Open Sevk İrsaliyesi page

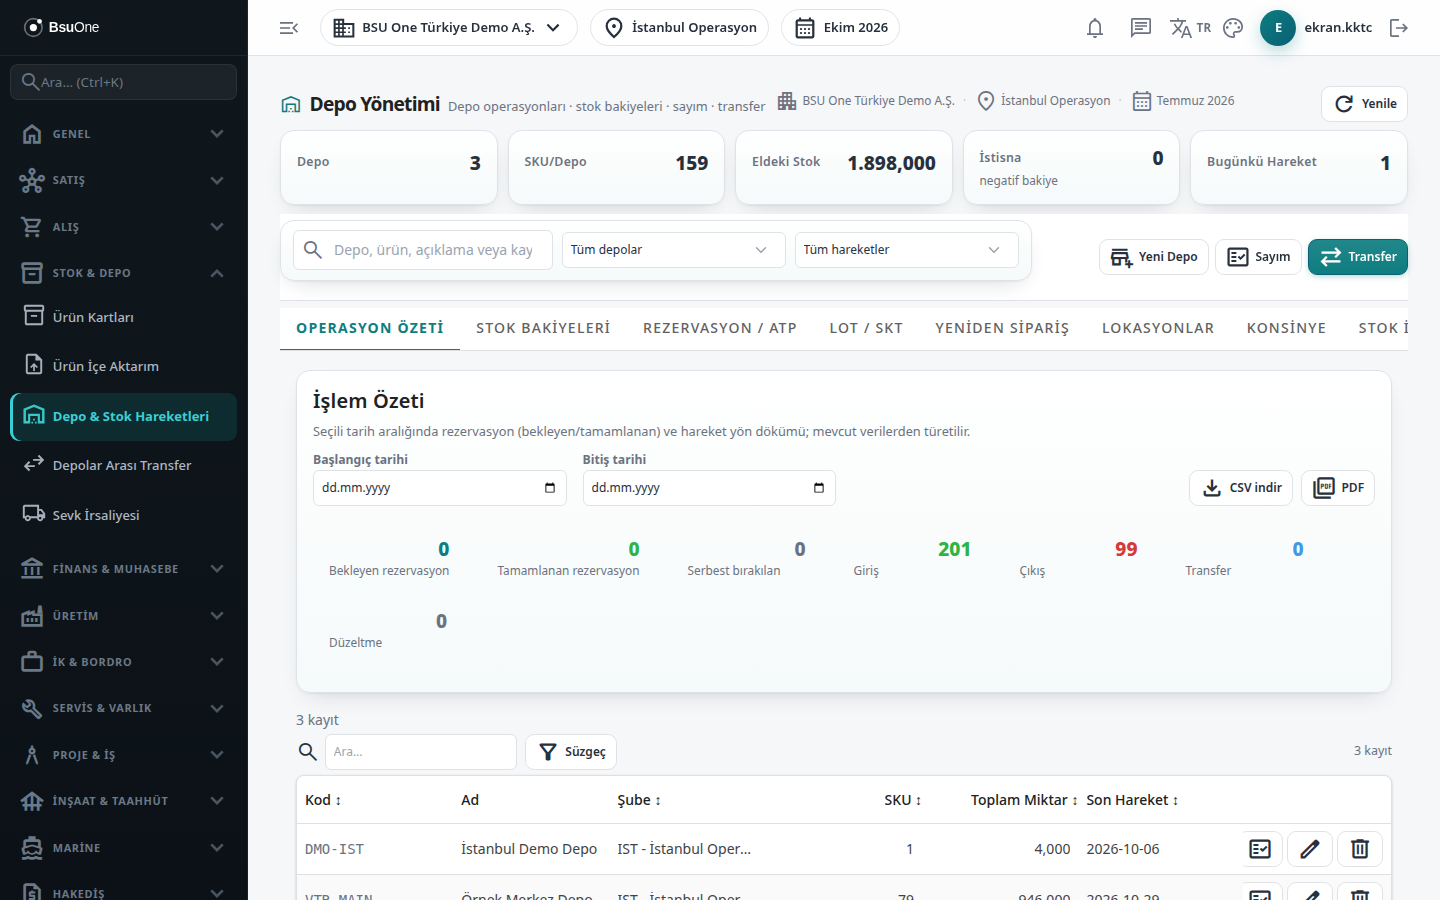click(124, 515)
